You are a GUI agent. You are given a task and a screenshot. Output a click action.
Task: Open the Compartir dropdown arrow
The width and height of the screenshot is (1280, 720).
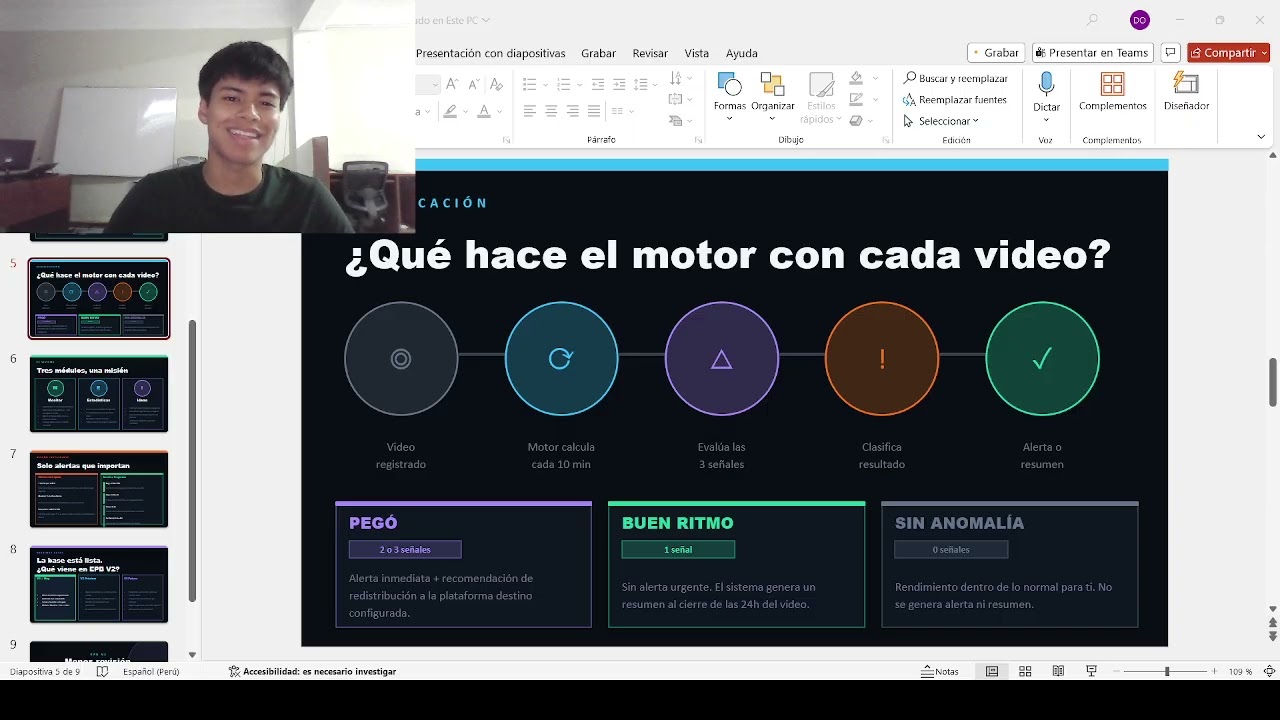(1264, 53)
